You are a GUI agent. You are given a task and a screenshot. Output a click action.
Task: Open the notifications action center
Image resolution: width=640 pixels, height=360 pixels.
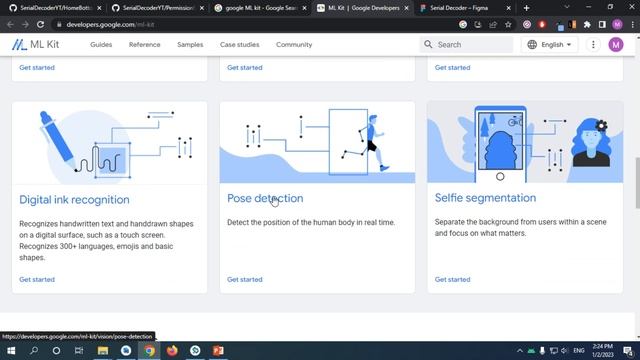[x=628, y=351]
